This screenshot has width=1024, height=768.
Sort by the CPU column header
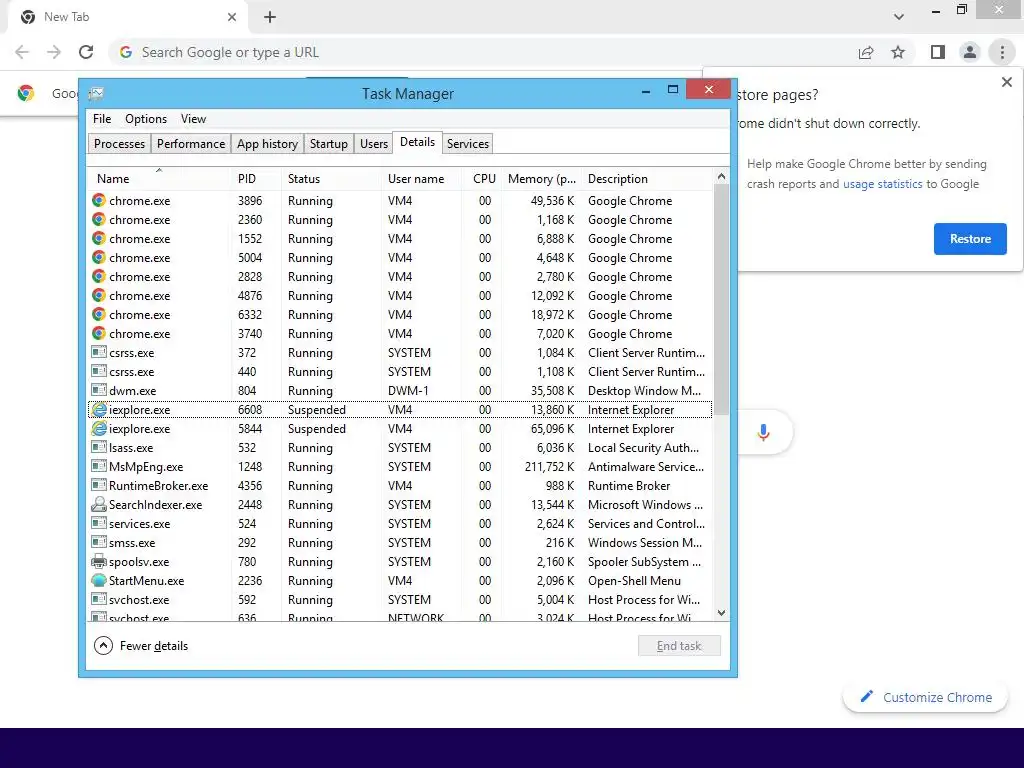click(482, 179)
